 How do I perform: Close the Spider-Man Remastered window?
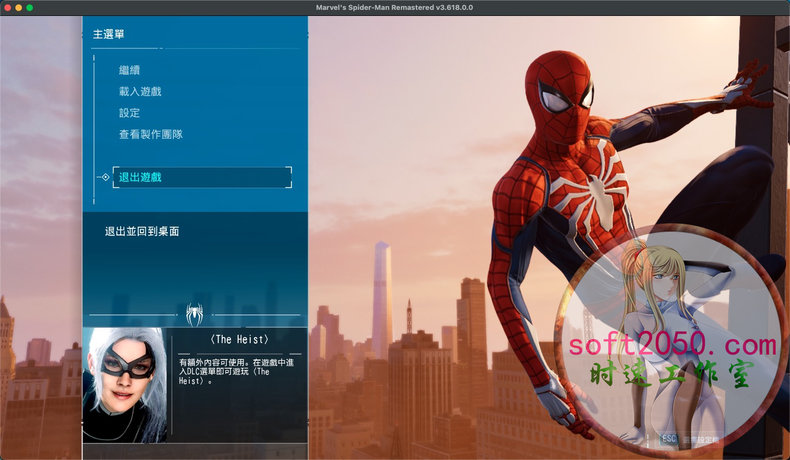[6, 7]
